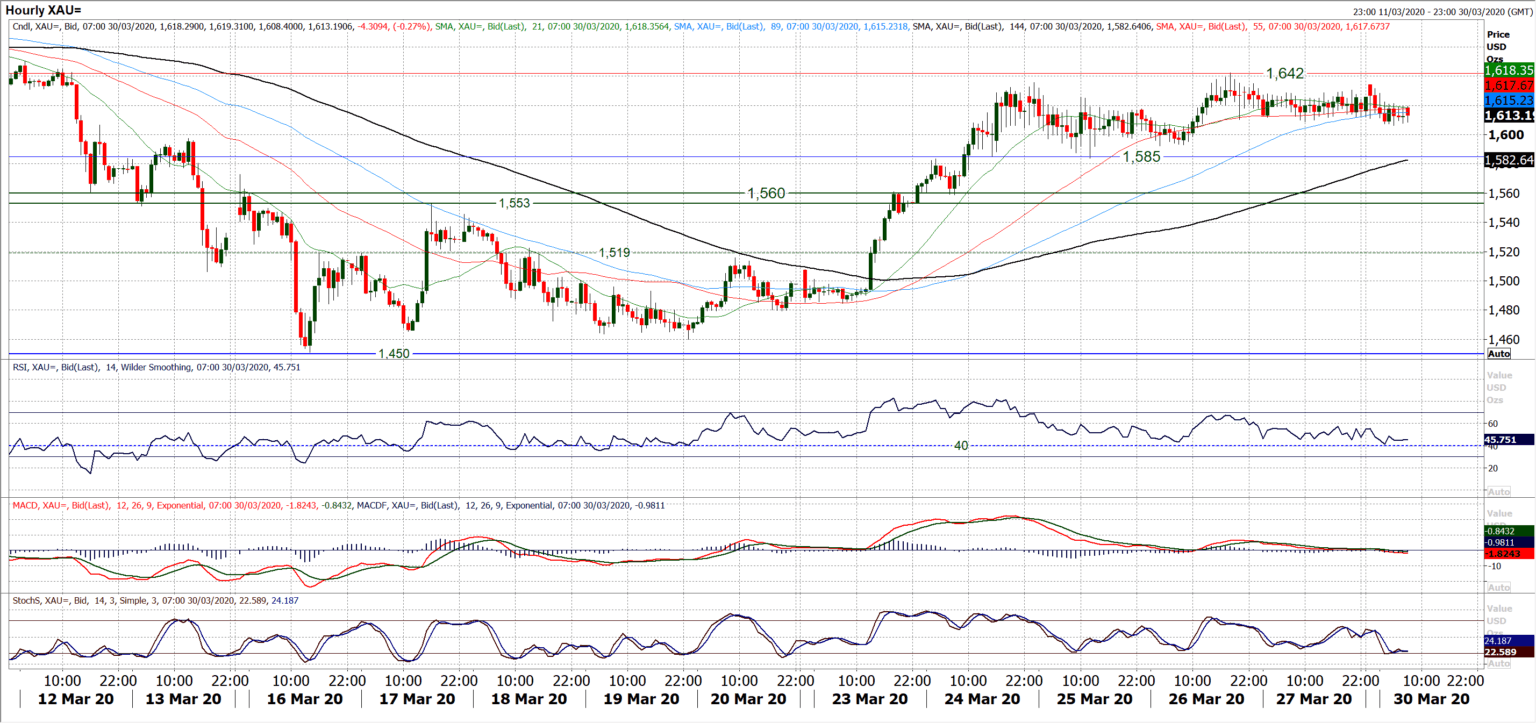Click the 1,642 resistance annotation label
The image size is (1536, 723).
pos(1285,74)
